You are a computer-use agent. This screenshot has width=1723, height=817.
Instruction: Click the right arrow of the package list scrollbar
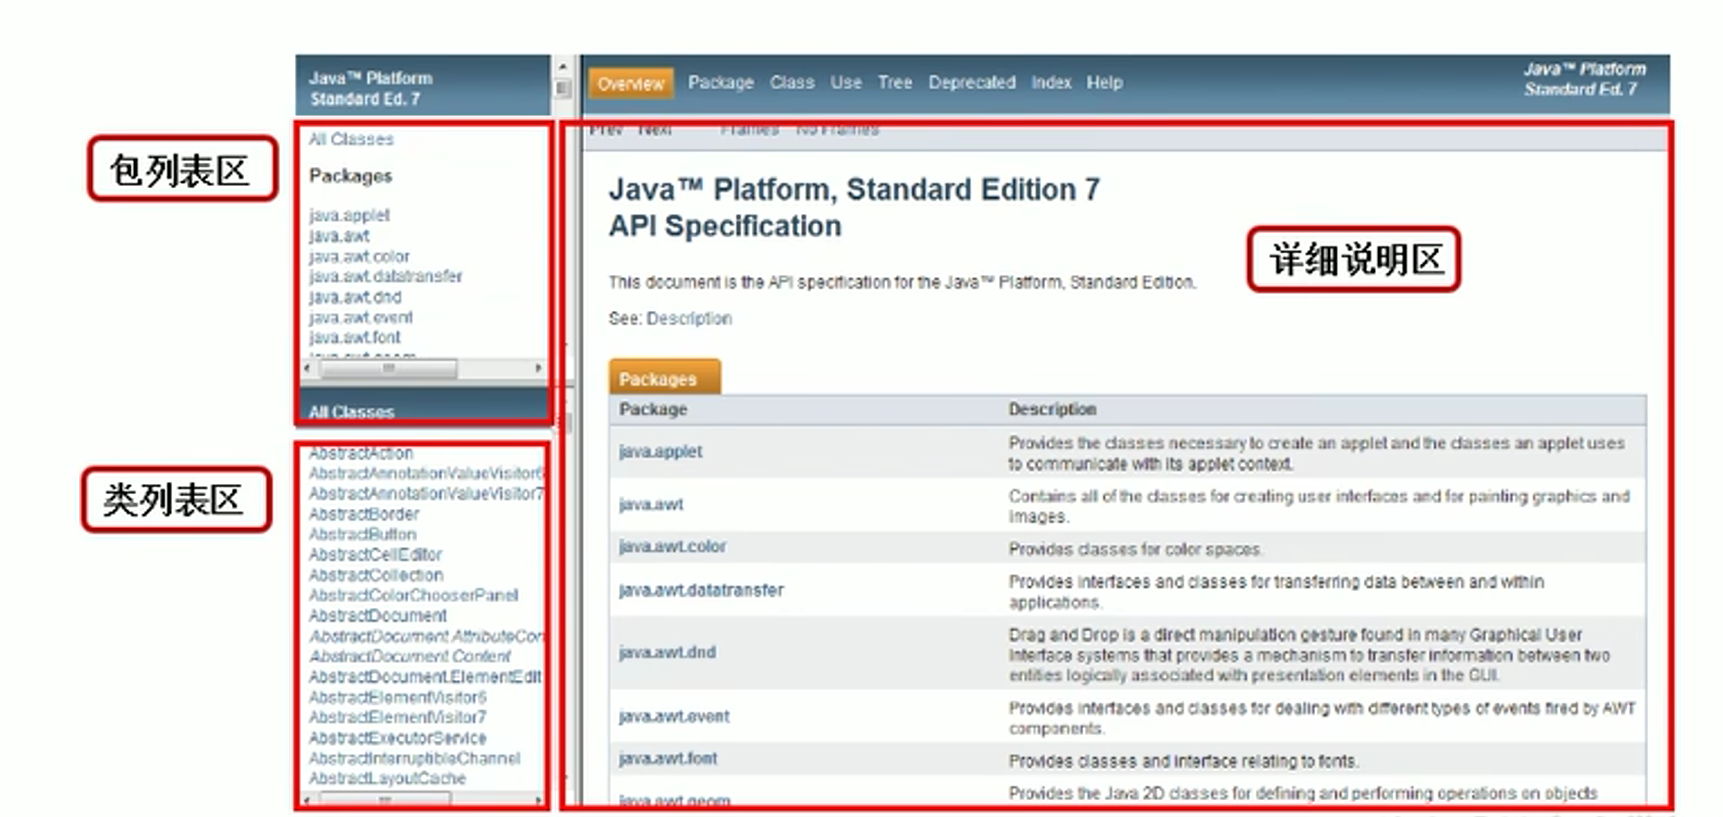(538, 368)
